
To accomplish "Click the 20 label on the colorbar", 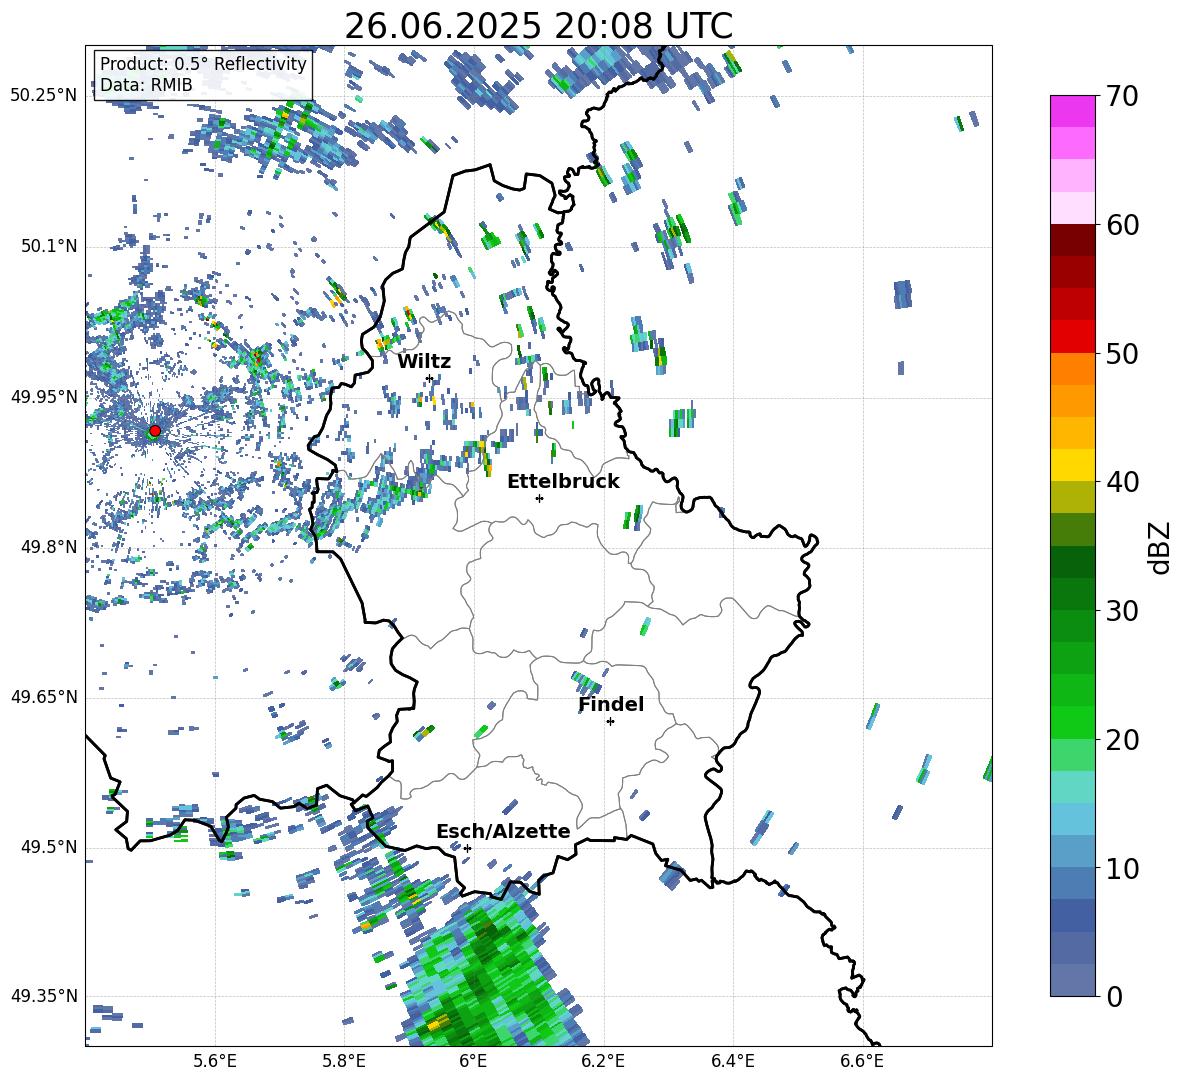I will tap(1122, 740).
